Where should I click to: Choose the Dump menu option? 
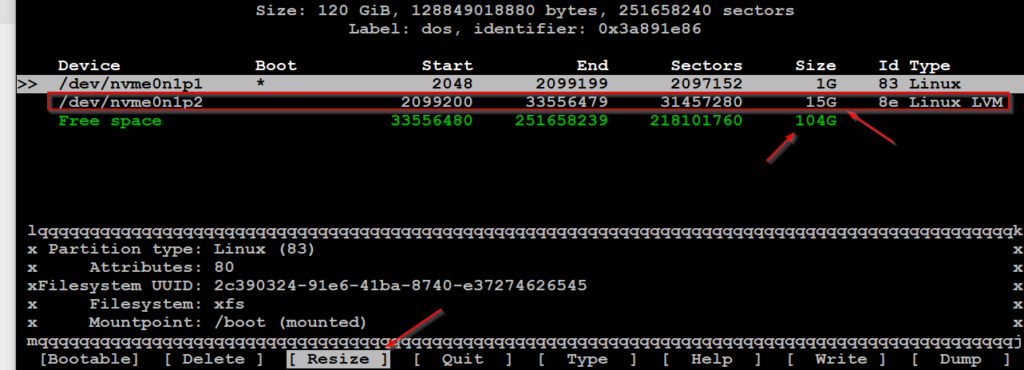click(960, 359)
